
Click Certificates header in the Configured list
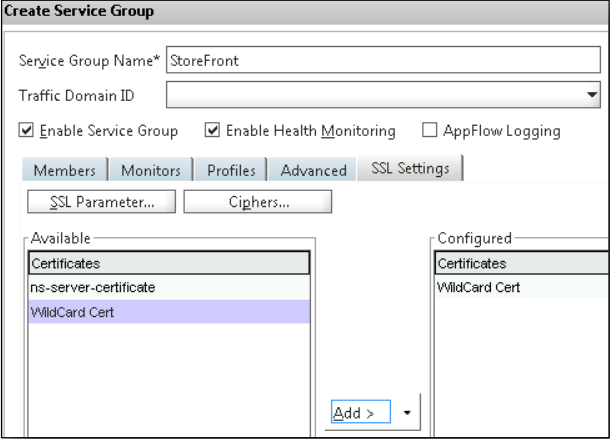coord(520,264)
